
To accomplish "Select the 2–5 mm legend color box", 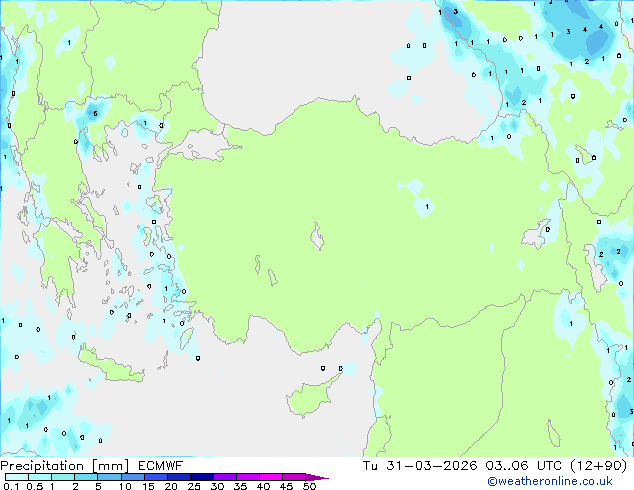I will (x=86, y=477).
